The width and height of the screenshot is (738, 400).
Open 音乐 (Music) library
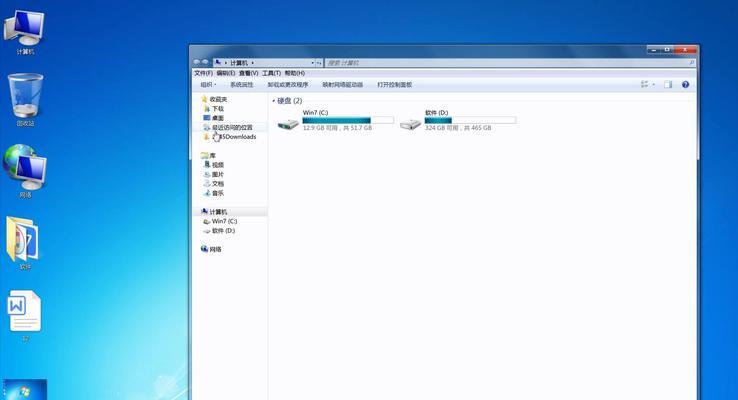coord(214,193)
